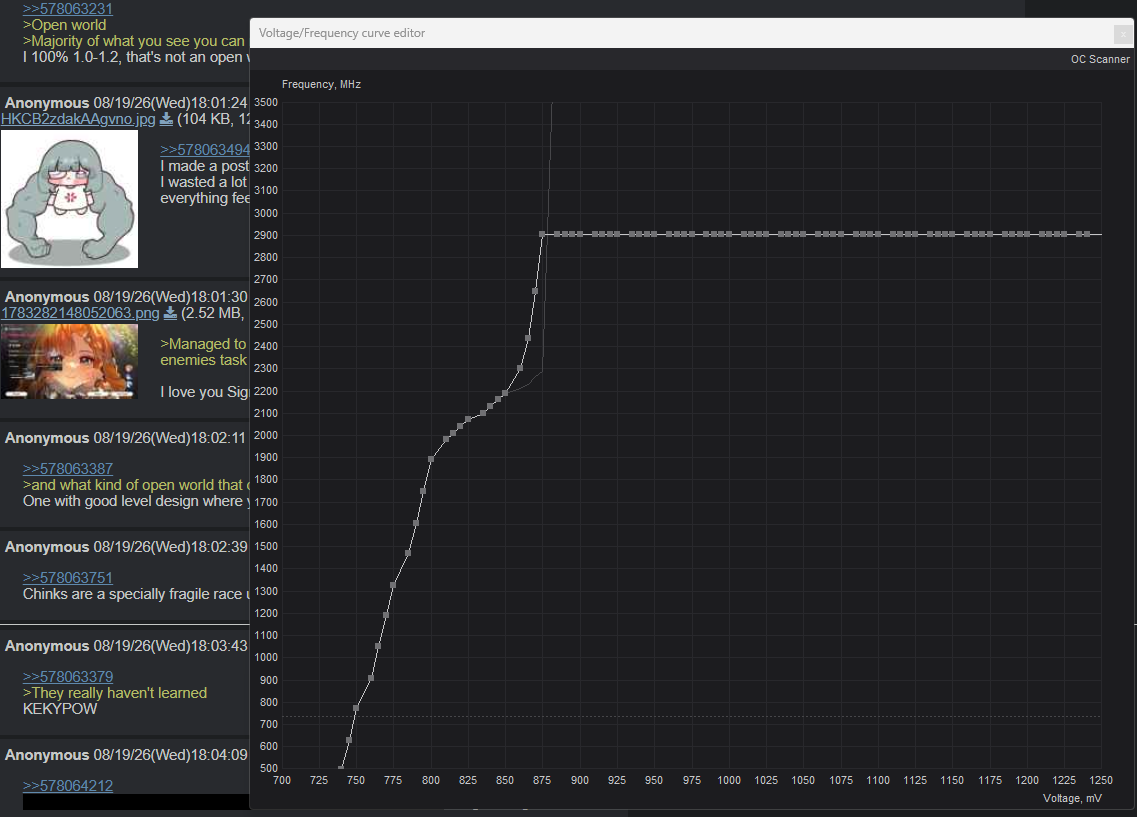Click the OC Scanner button
Screen dimensions: 1137x817
1099,59
